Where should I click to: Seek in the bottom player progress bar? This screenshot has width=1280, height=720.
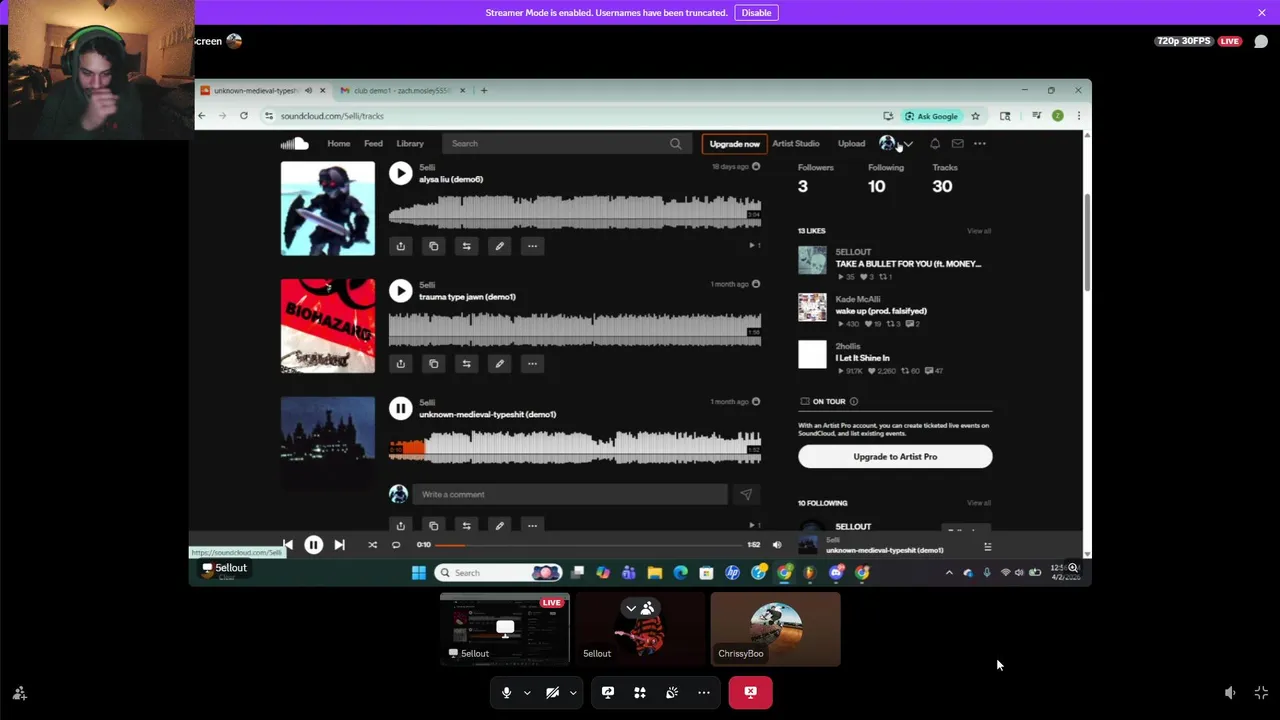589,545
